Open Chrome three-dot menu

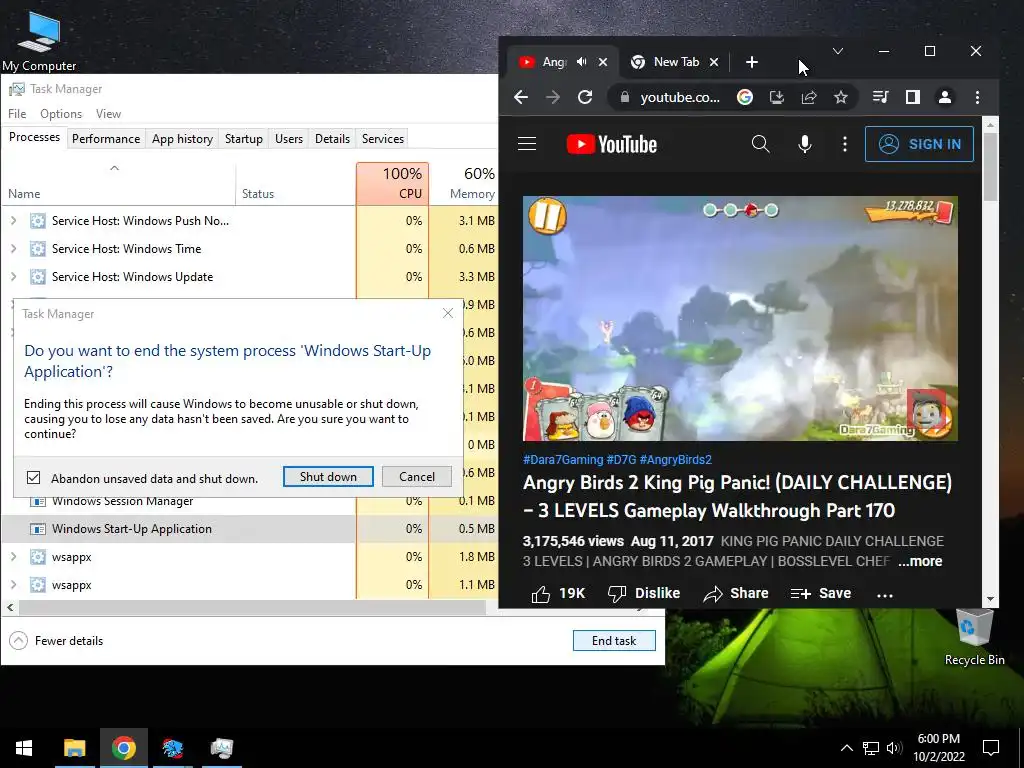[x=977, y=97]
